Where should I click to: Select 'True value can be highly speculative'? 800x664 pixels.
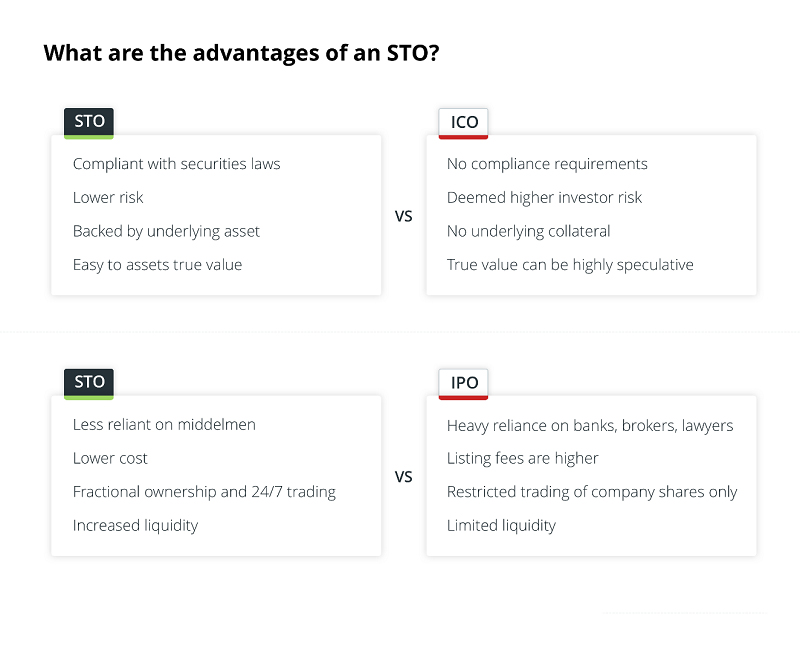[570, 265]
